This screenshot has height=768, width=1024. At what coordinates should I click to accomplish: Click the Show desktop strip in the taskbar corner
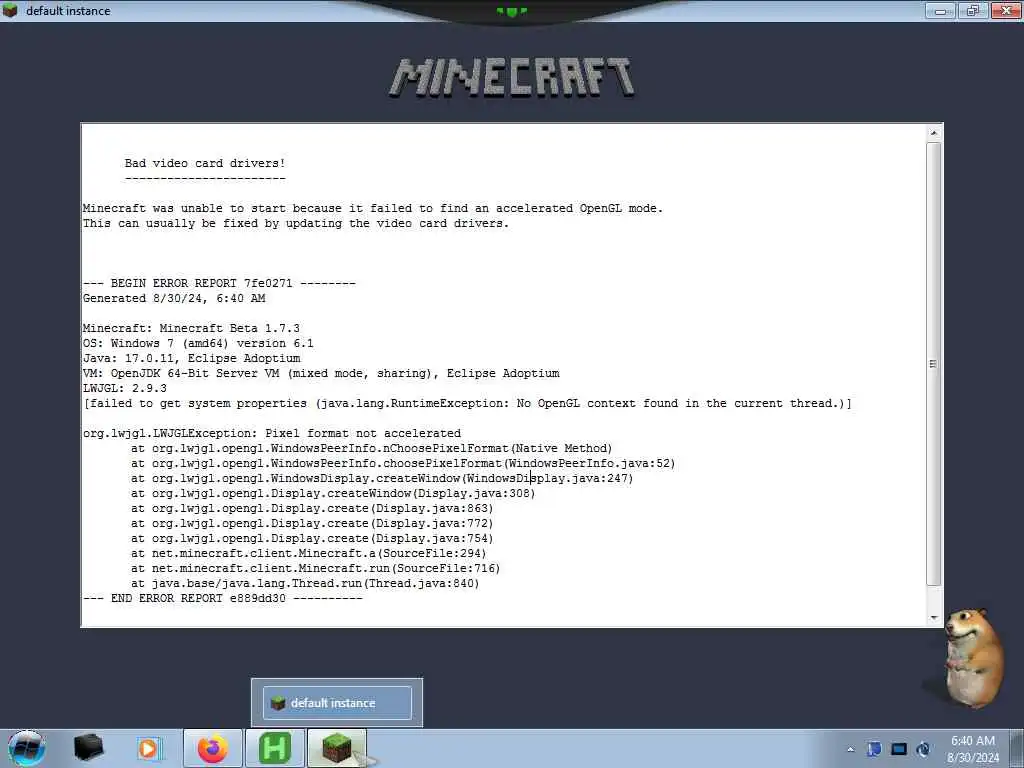1016,748
